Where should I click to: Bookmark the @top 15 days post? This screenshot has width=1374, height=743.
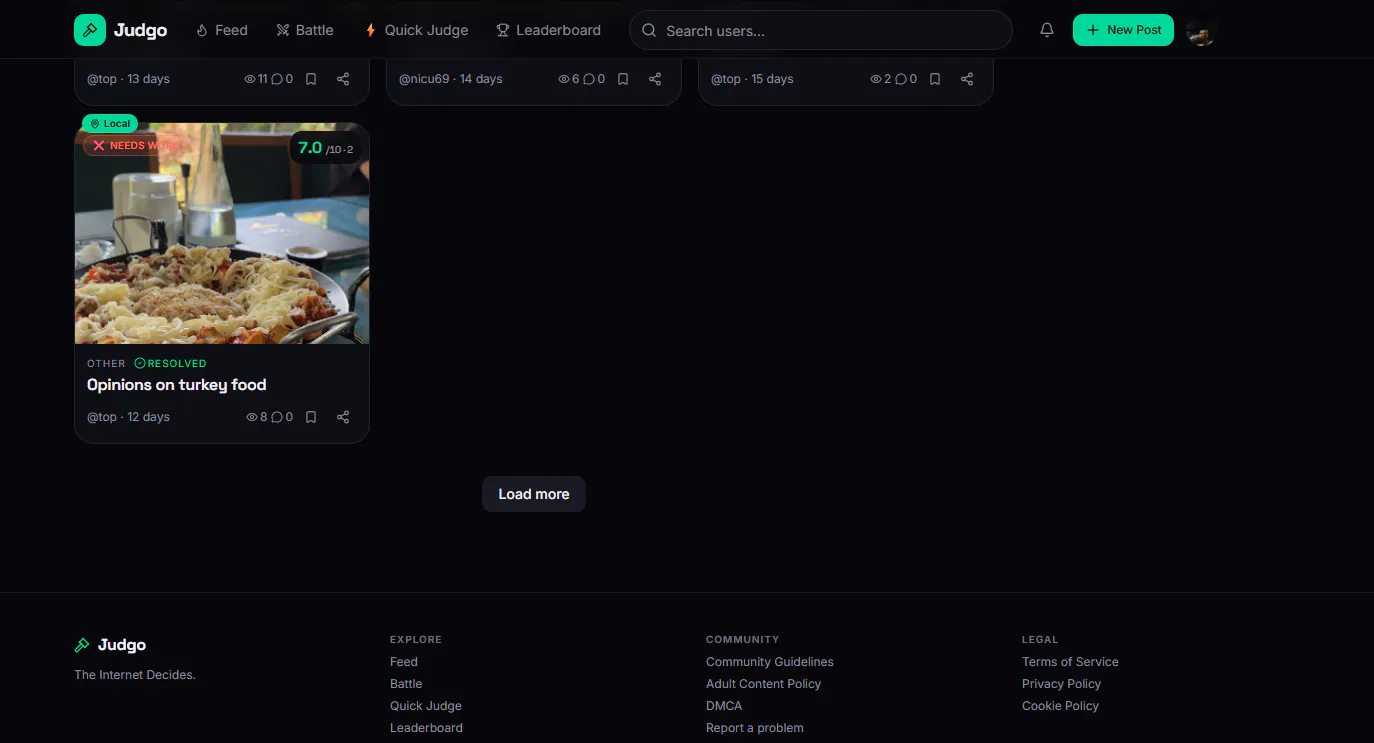pos(935,79)
